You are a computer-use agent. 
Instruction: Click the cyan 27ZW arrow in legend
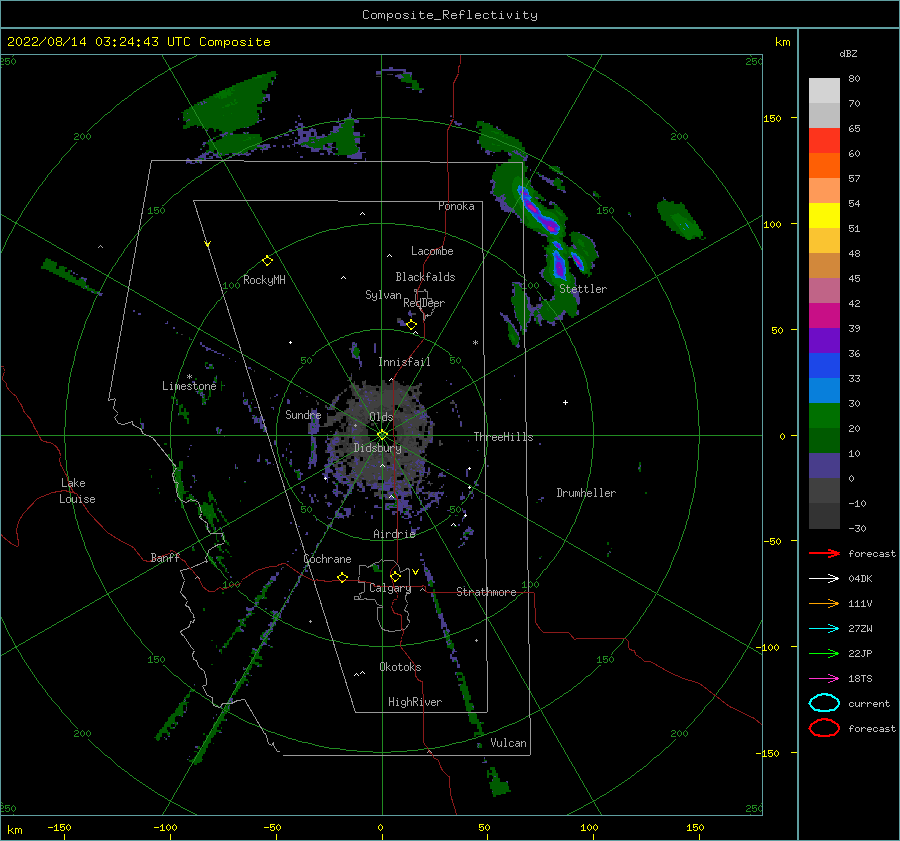click(x=824, y=629)
